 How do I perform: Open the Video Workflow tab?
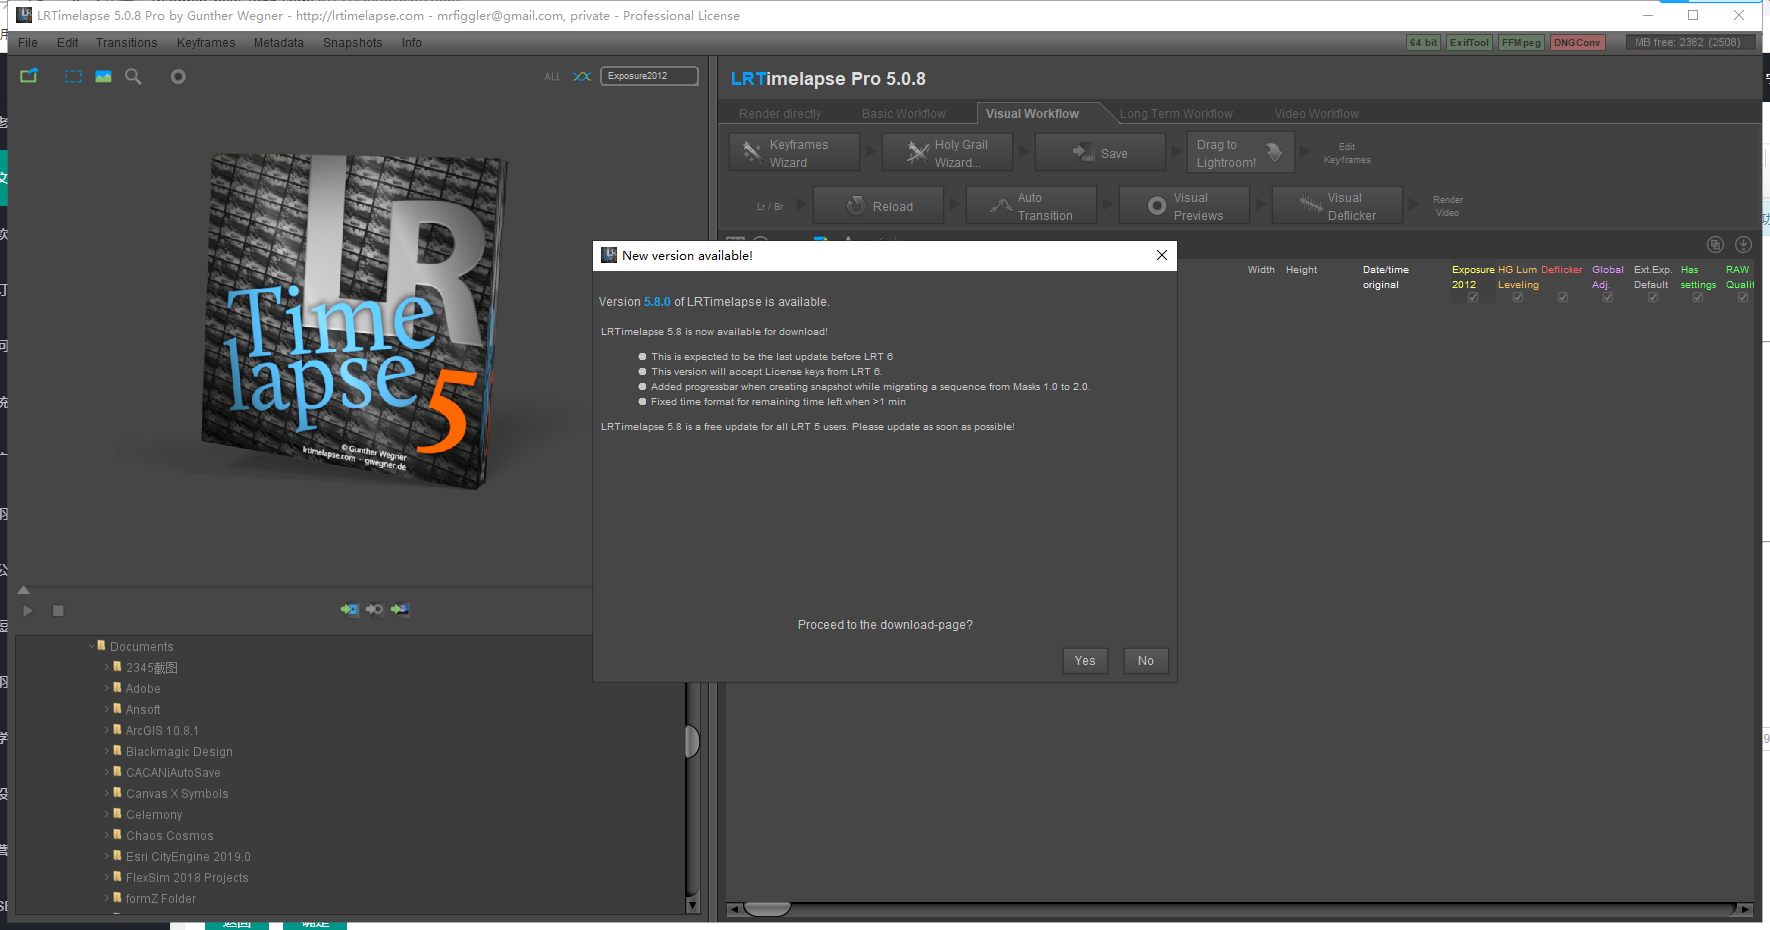pos(1316,114)
